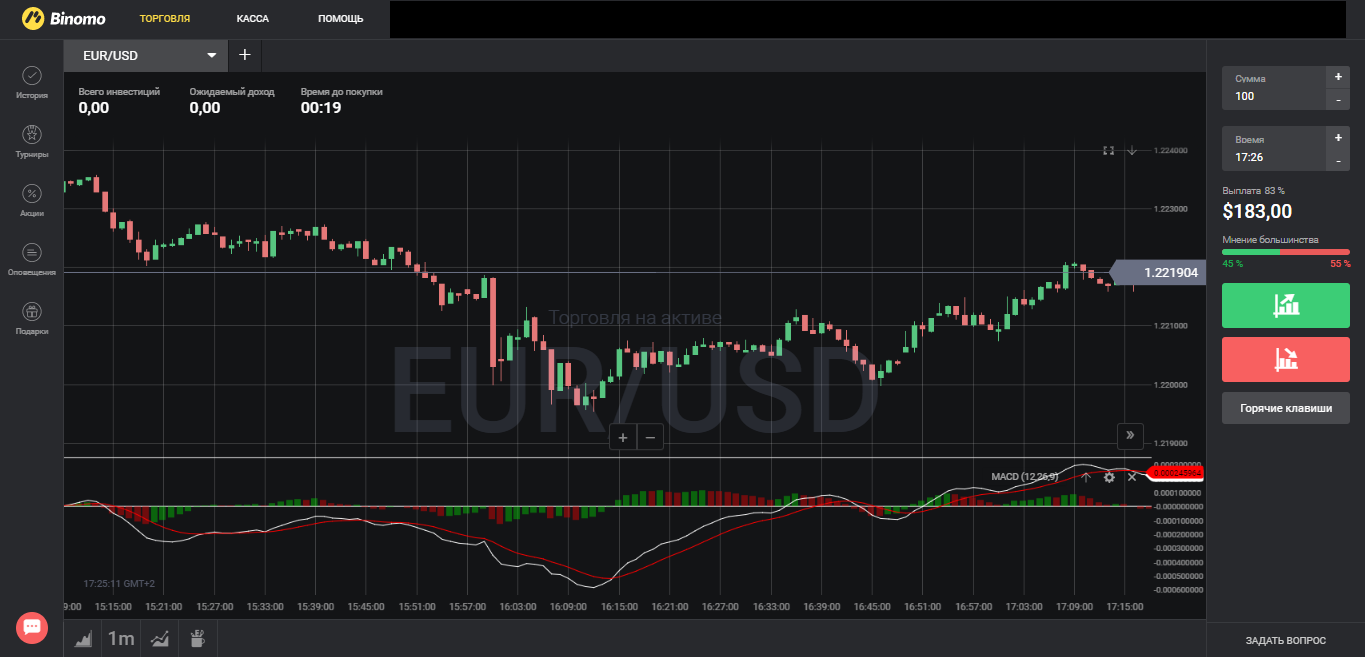Click the 55 % red opinion percentage
This screenshot has height=657, width=1365.
pos(1340,264)
